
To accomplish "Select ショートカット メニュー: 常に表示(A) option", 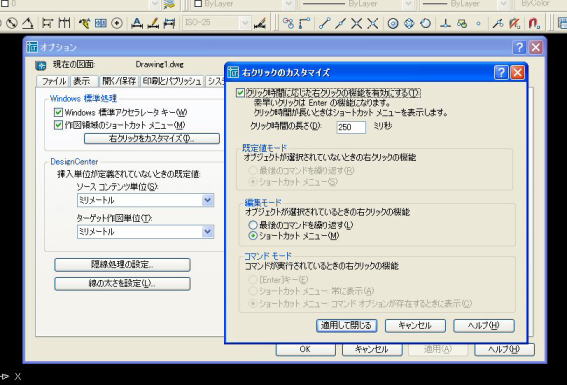I will pyautogui.click(x=253, y=291).
